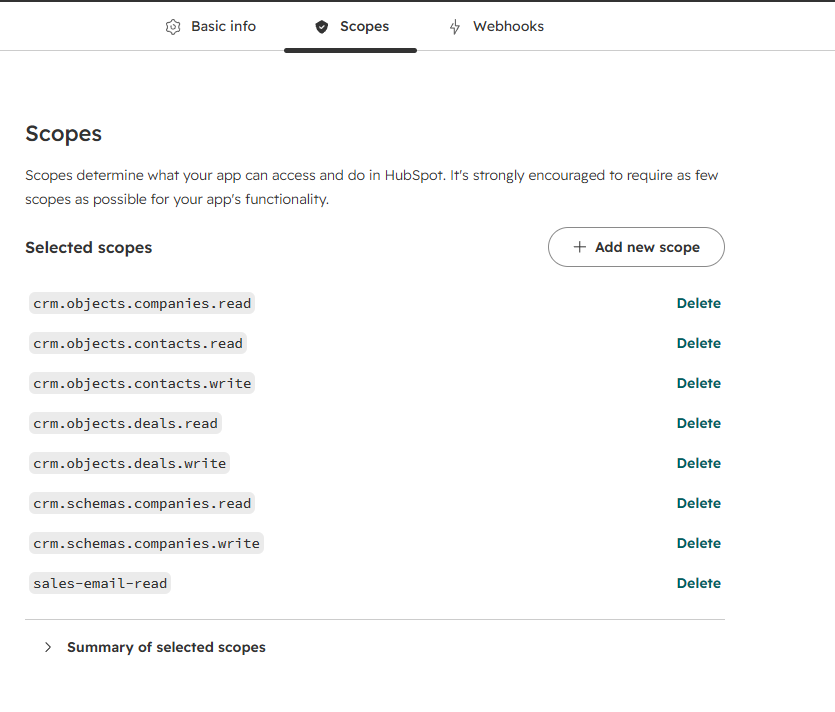Click the Scopes page heading
Viewport: 835px width, 712px height.
click(63, 134)
